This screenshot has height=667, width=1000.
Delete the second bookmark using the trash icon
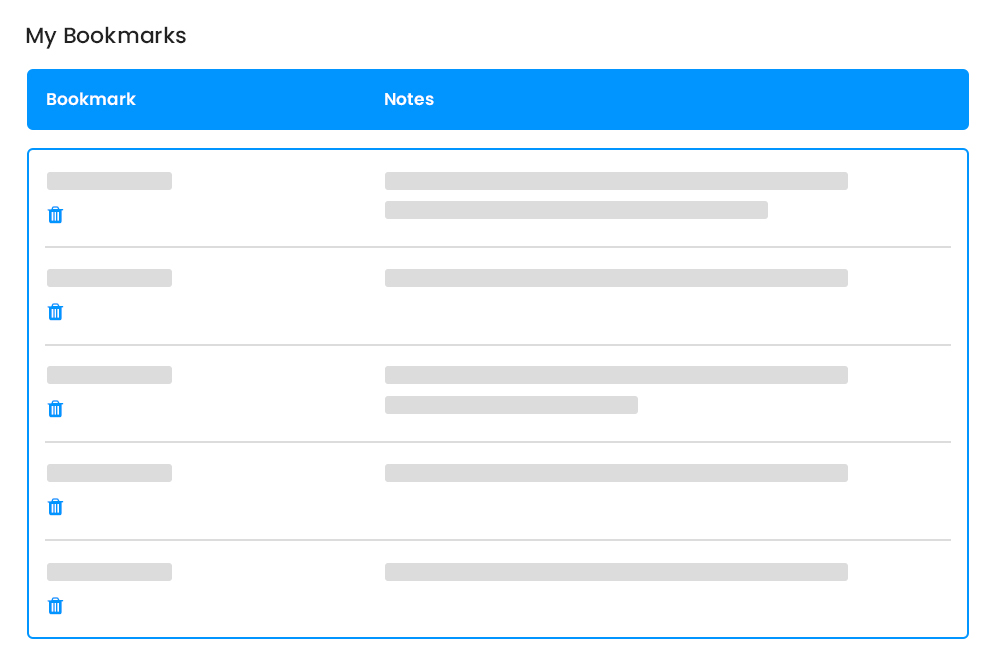click(55, 311)
